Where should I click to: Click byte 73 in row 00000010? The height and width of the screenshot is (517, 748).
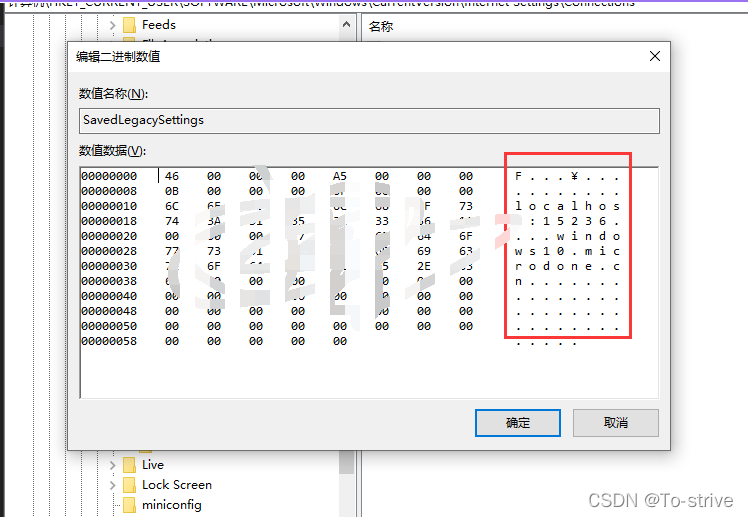point(466,207)
